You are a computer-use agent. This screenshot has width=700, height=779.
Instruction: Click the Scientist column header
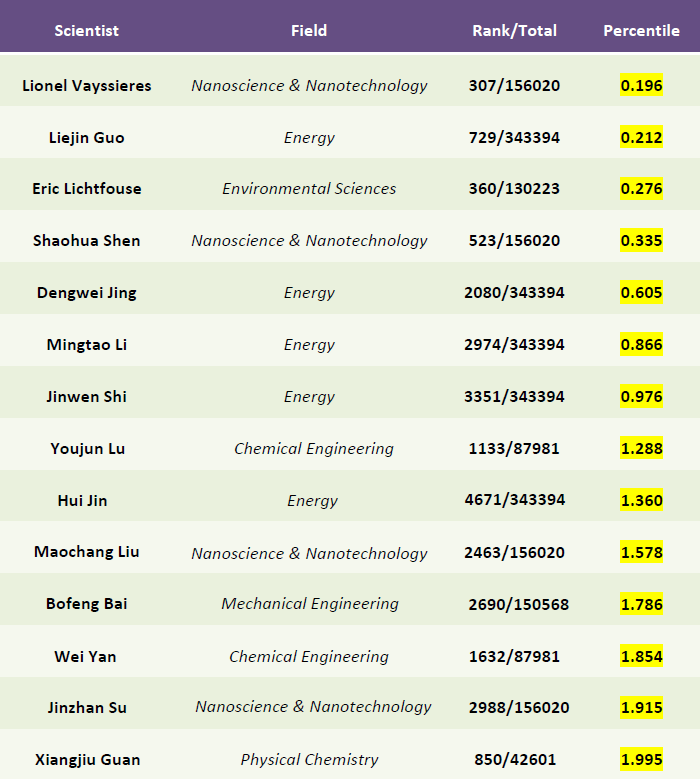coord(86,30)
